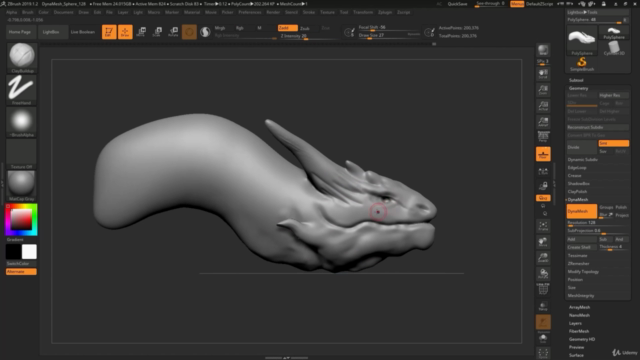The height and width of the screenshot is (360, 640).
Task: Toggle the Rgb button
Action: click(x=240, y=28)
